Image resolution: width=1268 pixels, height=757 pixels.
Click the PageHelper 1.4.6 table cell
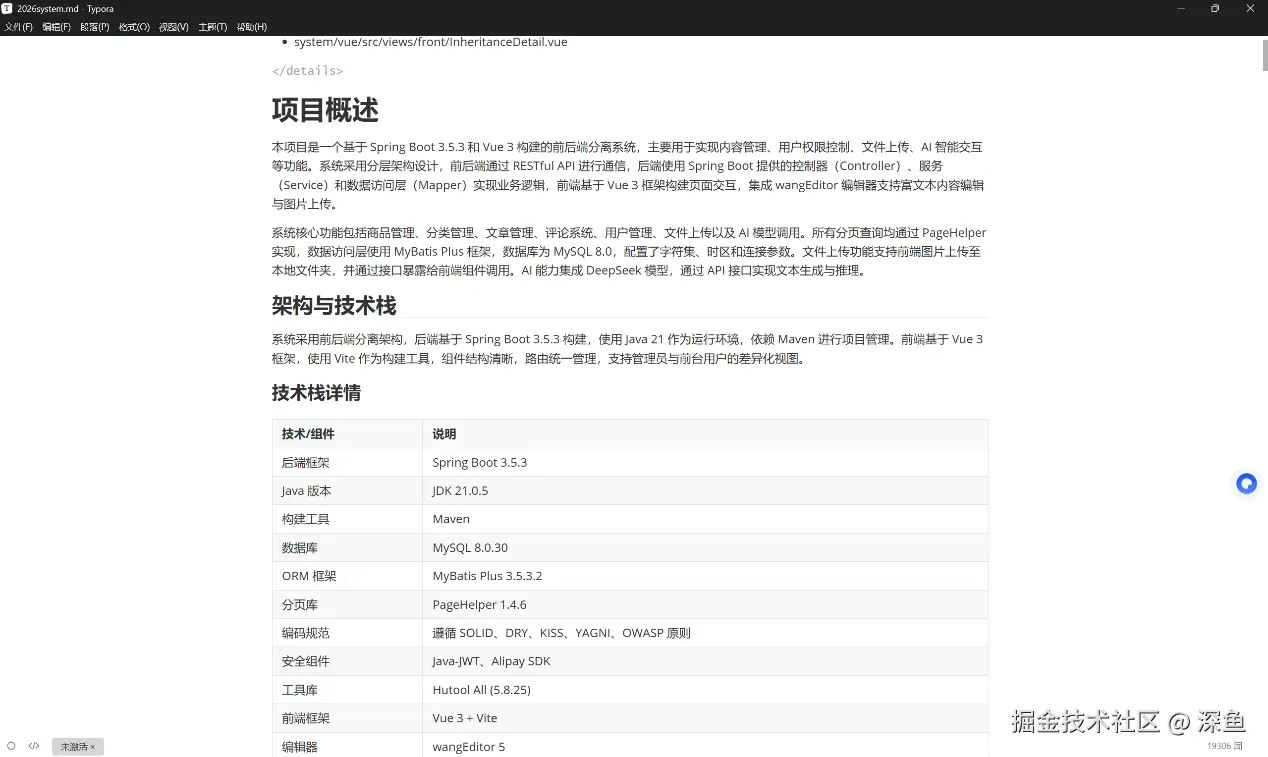pyautogui.click(x=705, y=605)
